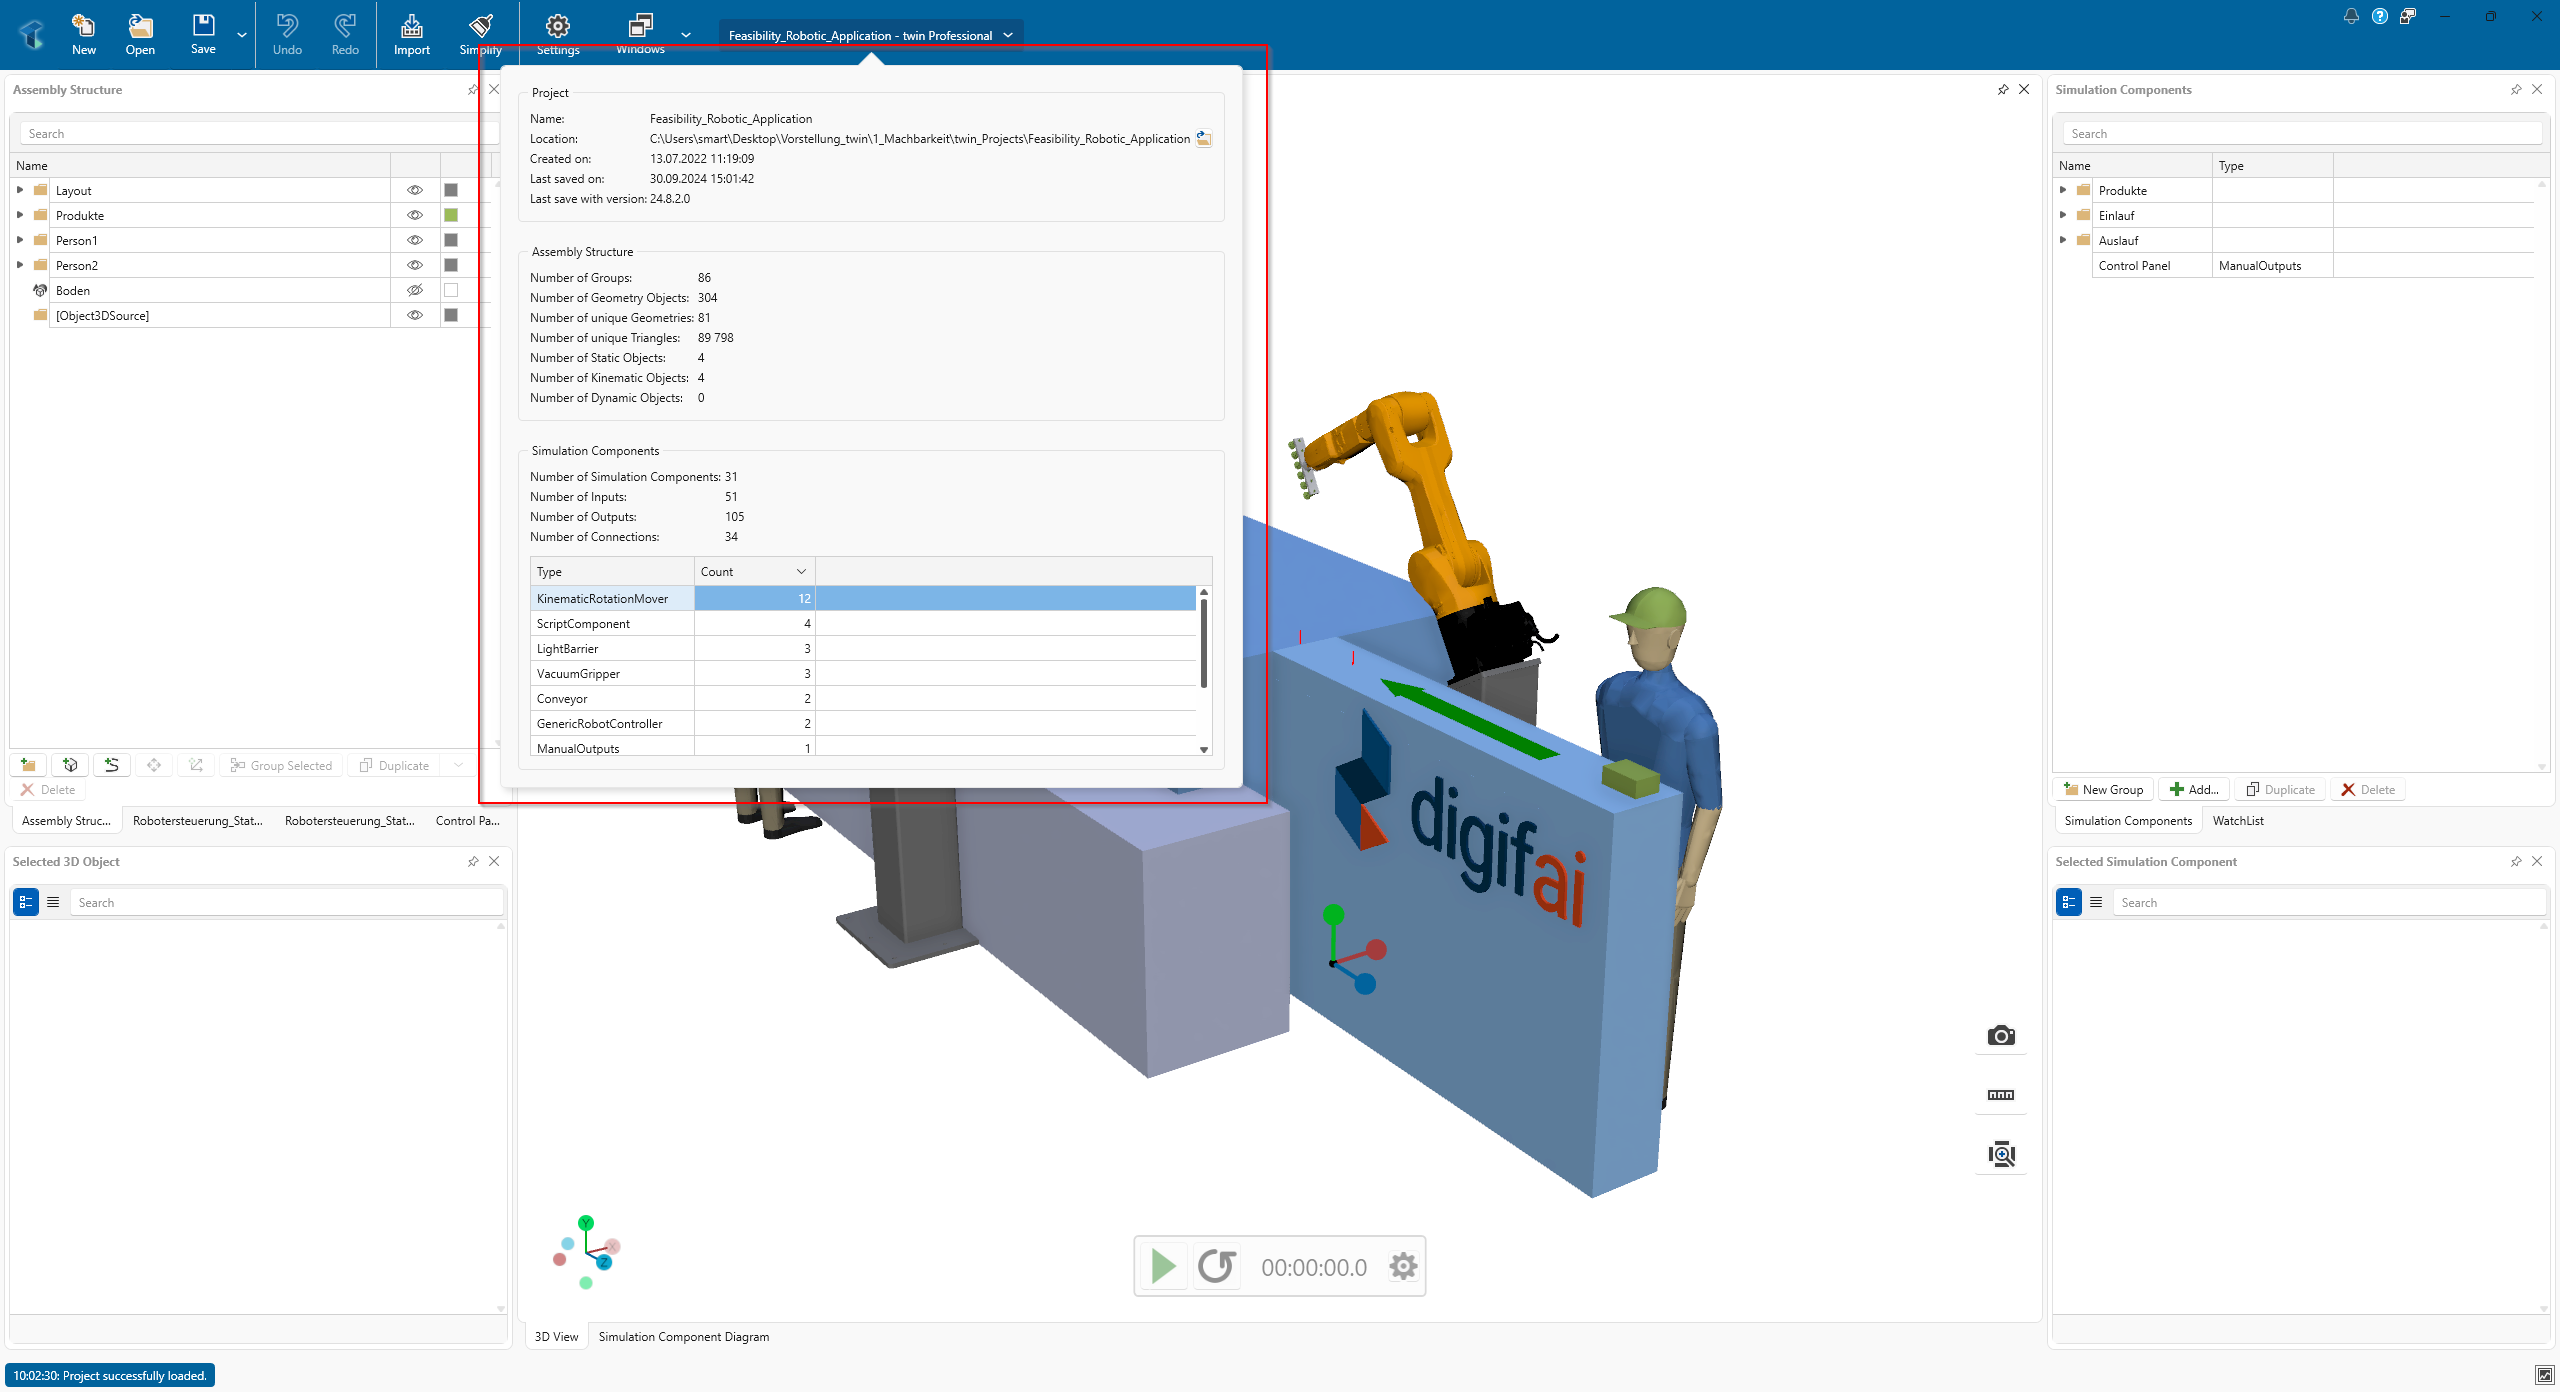Switch to the 3D View tab
The width and height of the screenshot is (2560, 1392).
coord(555,1335)
